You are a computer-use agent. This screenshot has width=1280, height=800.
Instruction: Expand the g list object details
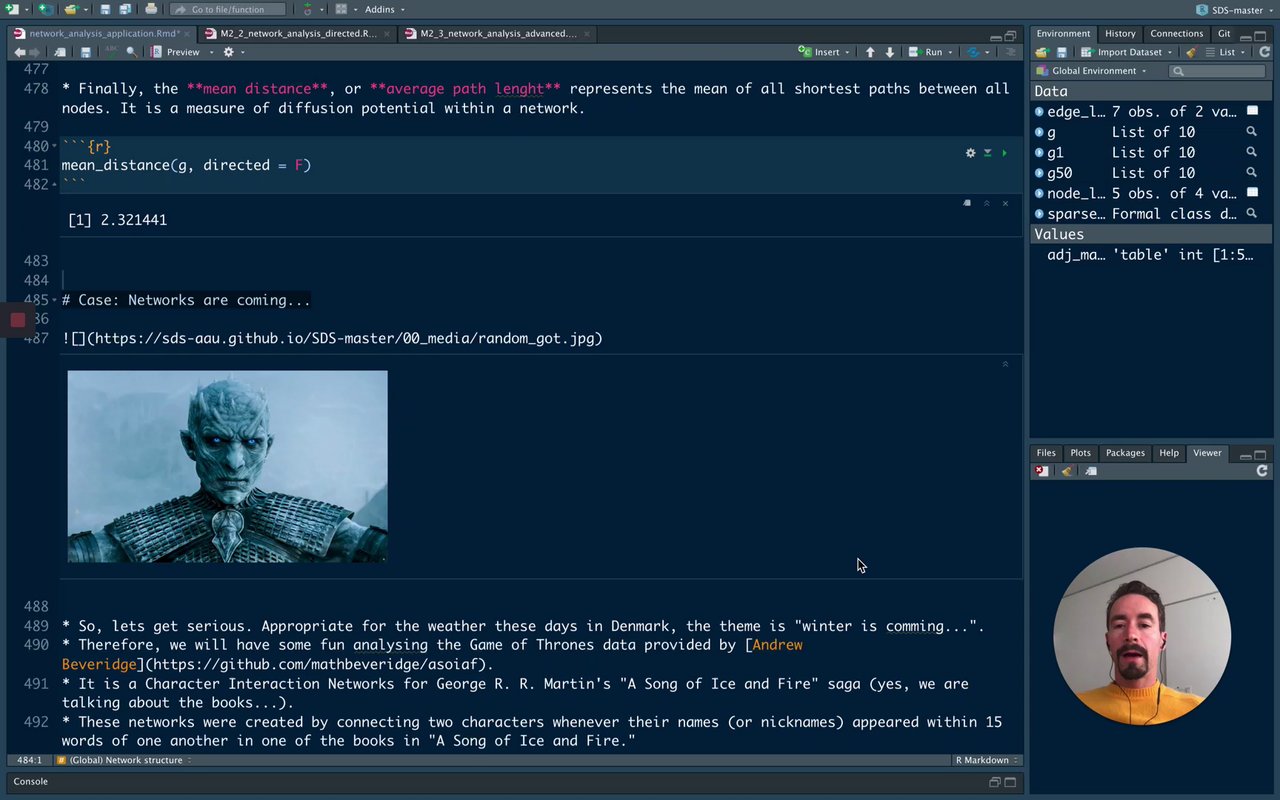coord(1039,132)
